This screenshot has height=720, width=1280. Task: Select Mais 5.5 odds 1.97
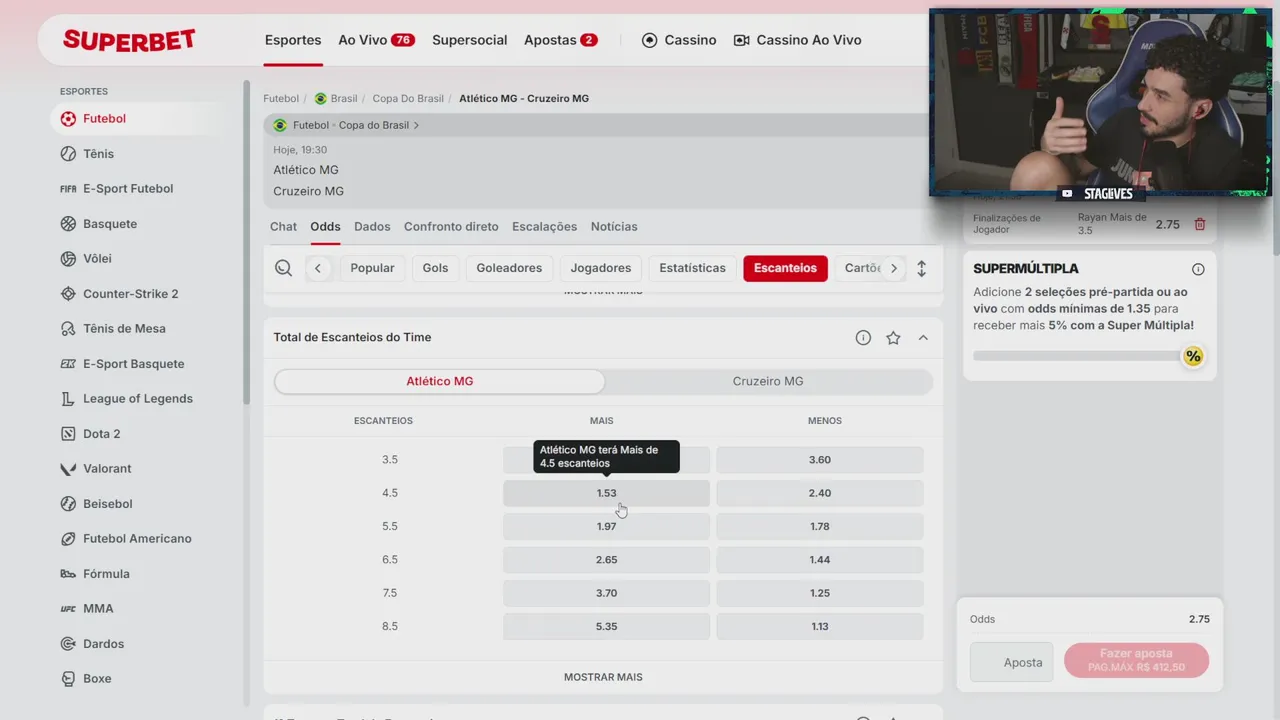coord(606,526)
